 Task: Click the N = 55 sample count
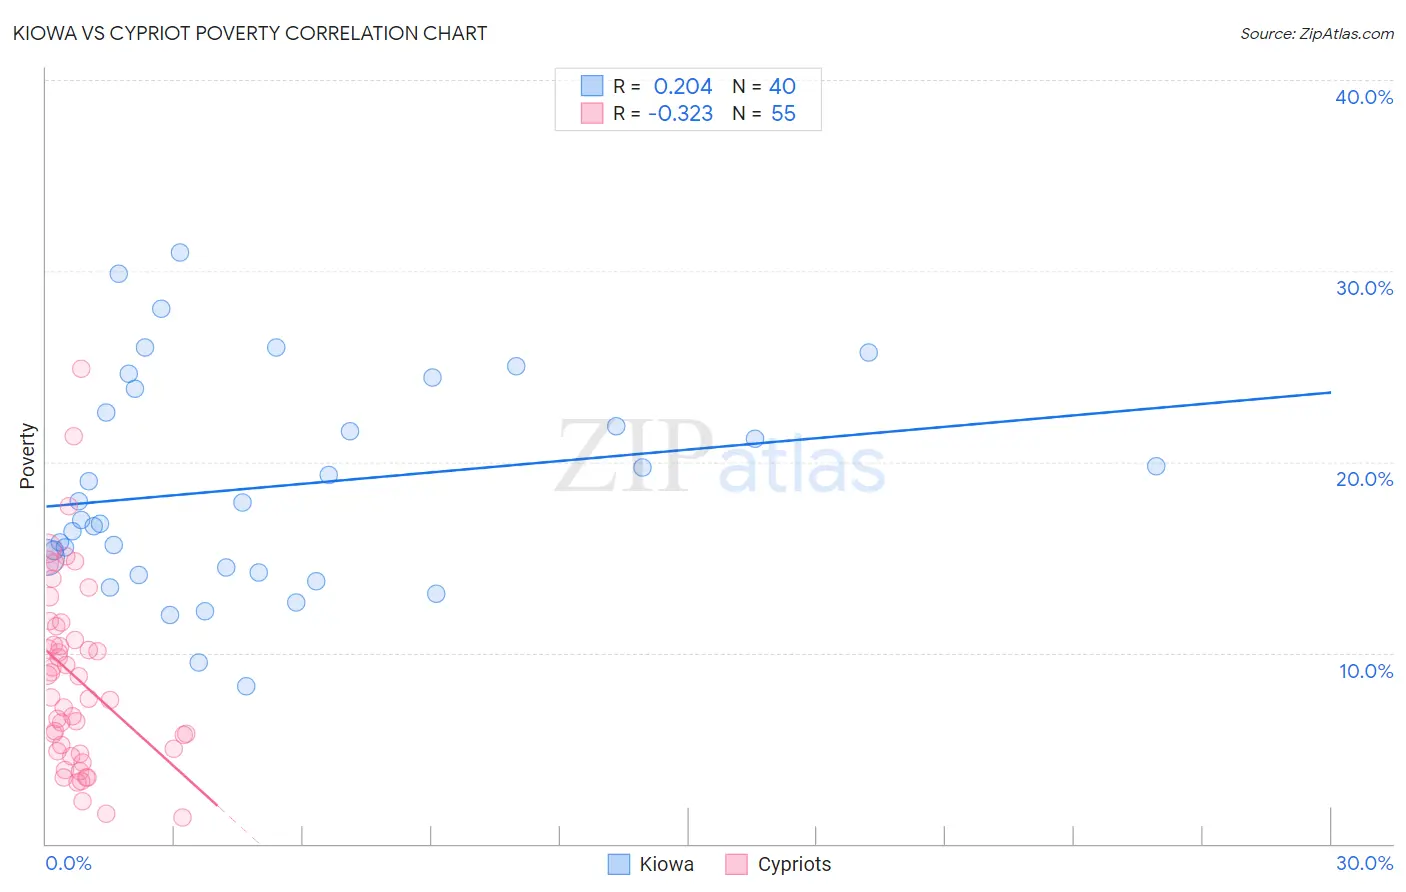pyautogui.click(x=764, y=113)
